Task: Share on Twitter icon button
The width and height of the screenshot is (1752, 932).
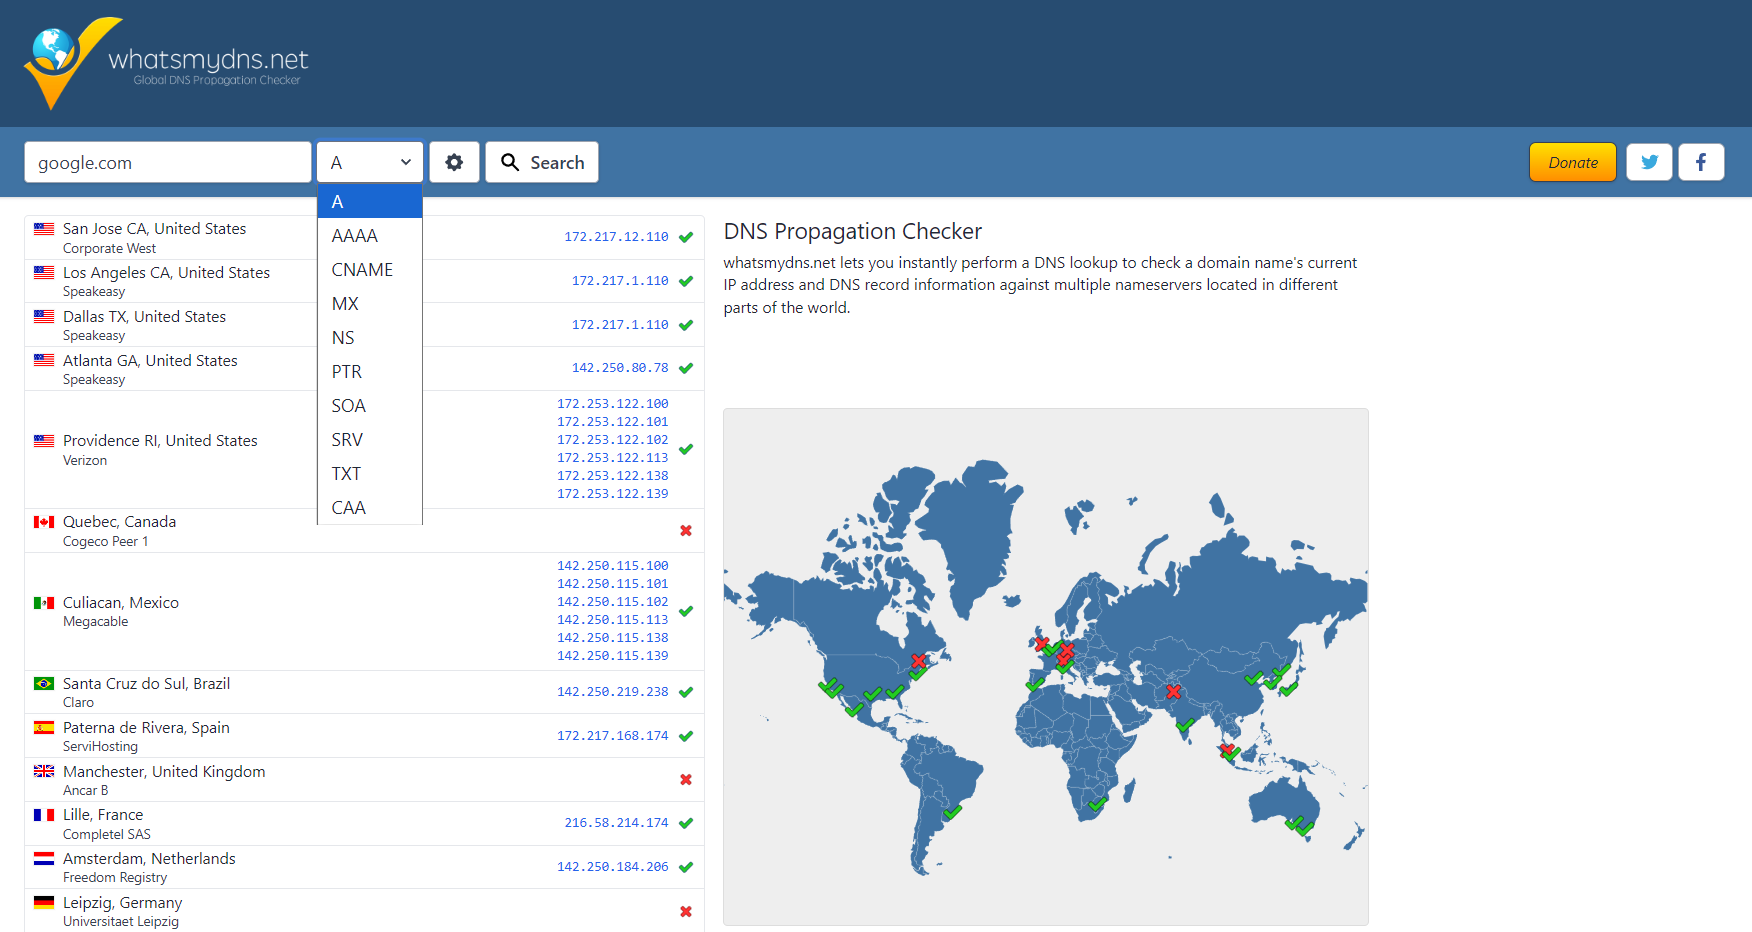Action: click(1649, 162)
